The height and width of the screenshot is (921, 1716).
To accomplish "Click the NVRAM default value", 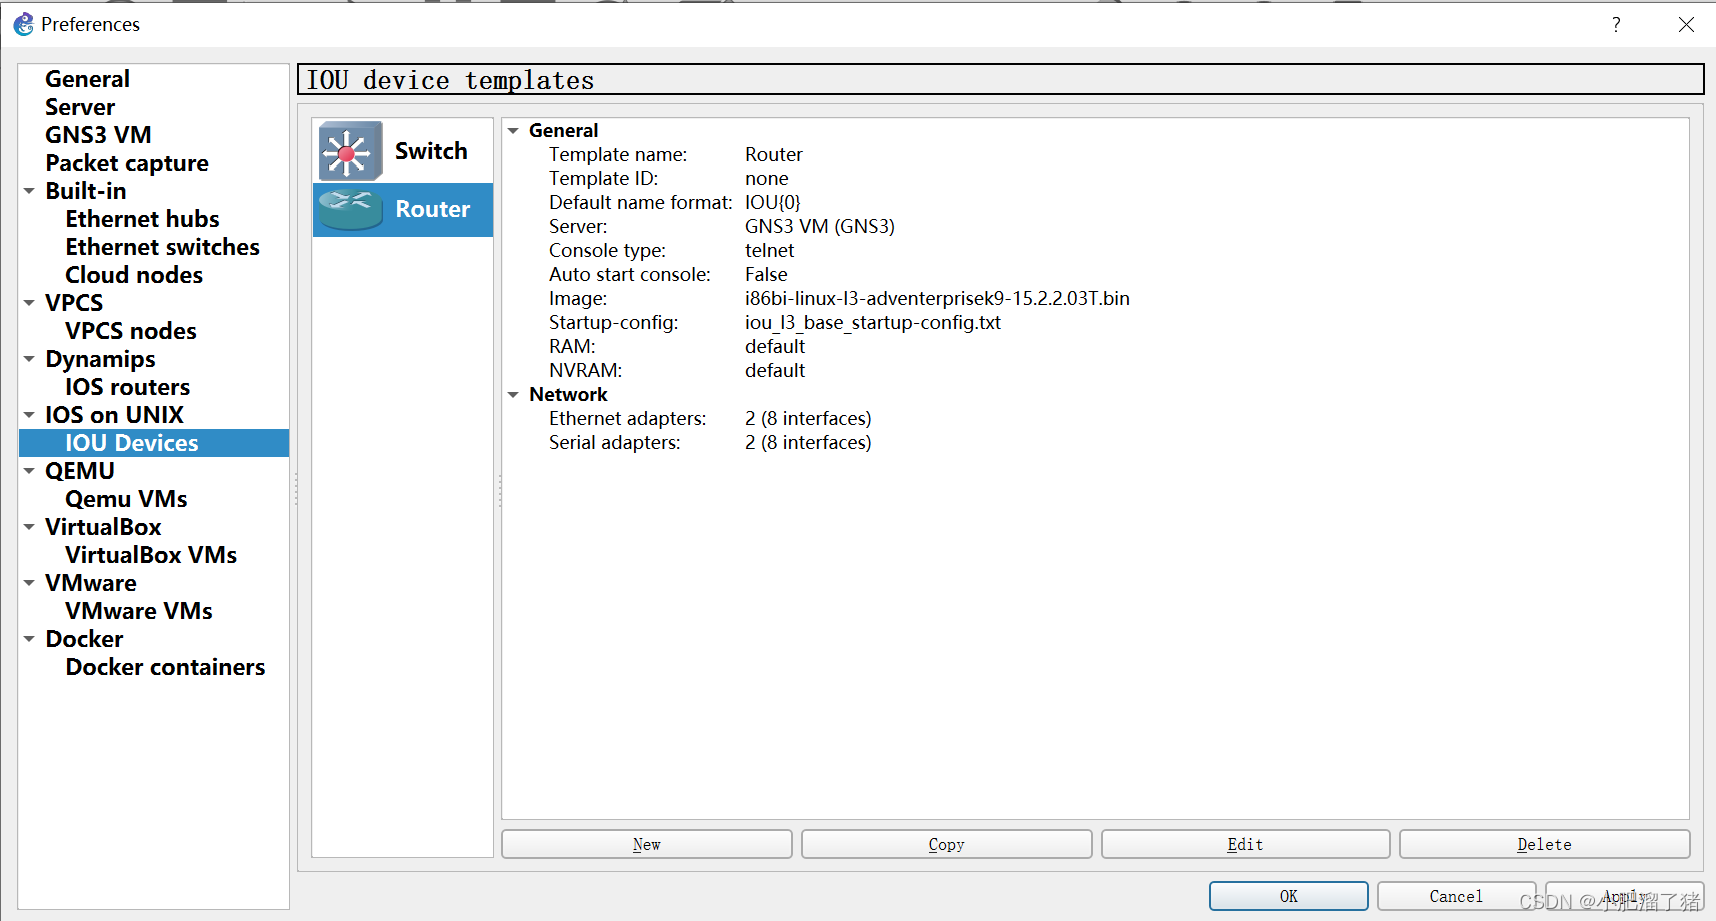I will click(775, 371).
